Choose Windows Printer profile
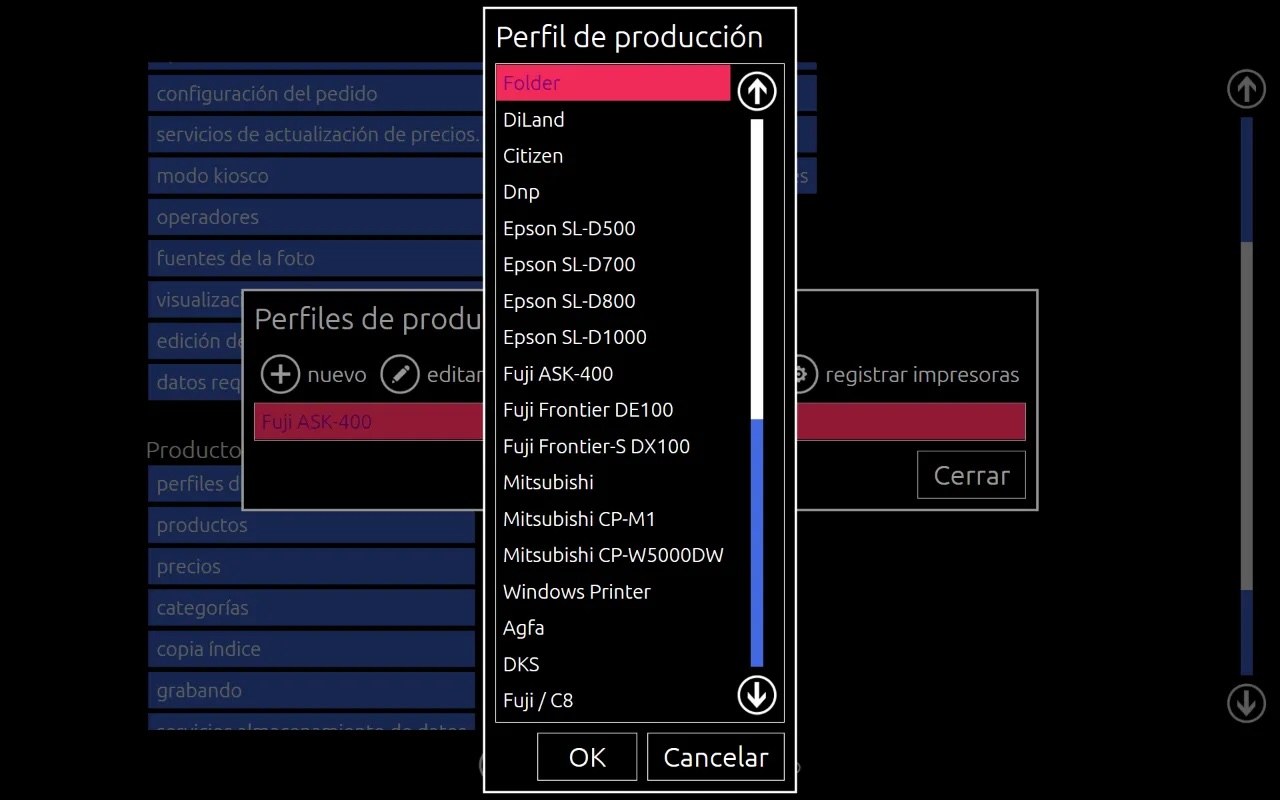 613,592
